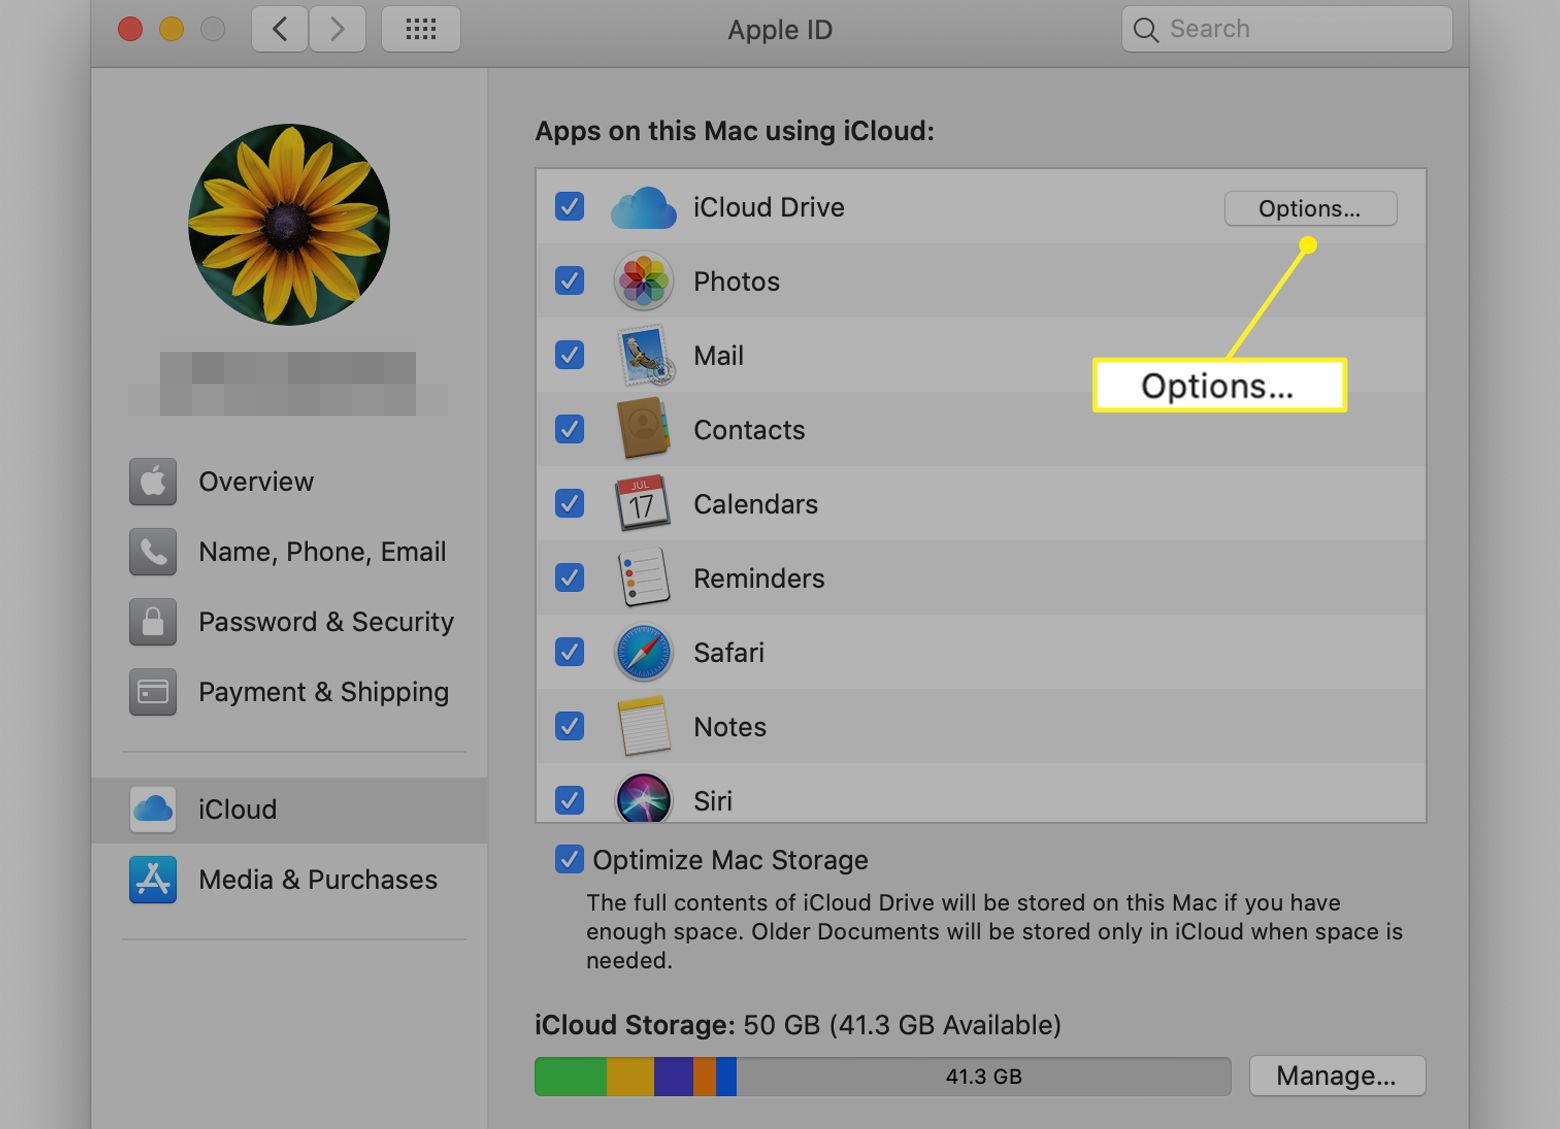The height and width of the screenshot is (1129, 1560).
Task: Uncheck the Photos checkbox
Action: 569,281
